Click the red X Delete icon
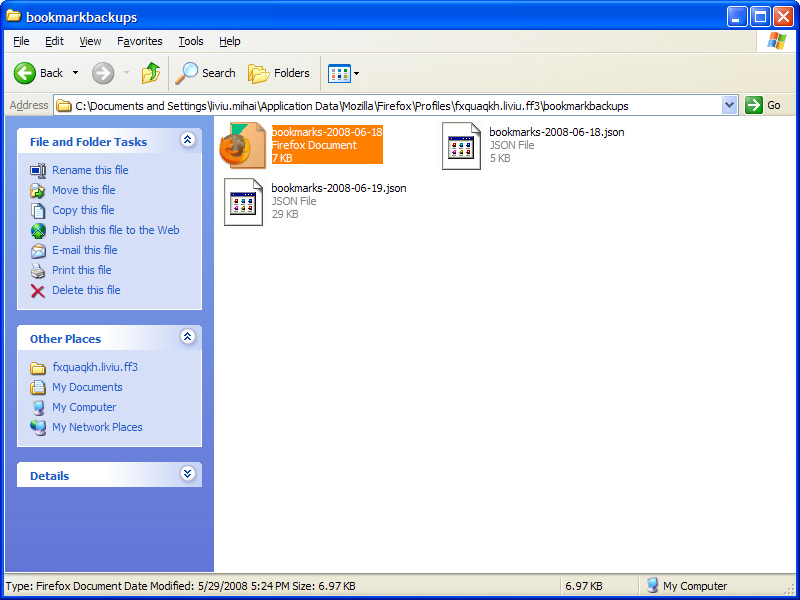The height and width of the screenshot is (600, 800). 38,291
